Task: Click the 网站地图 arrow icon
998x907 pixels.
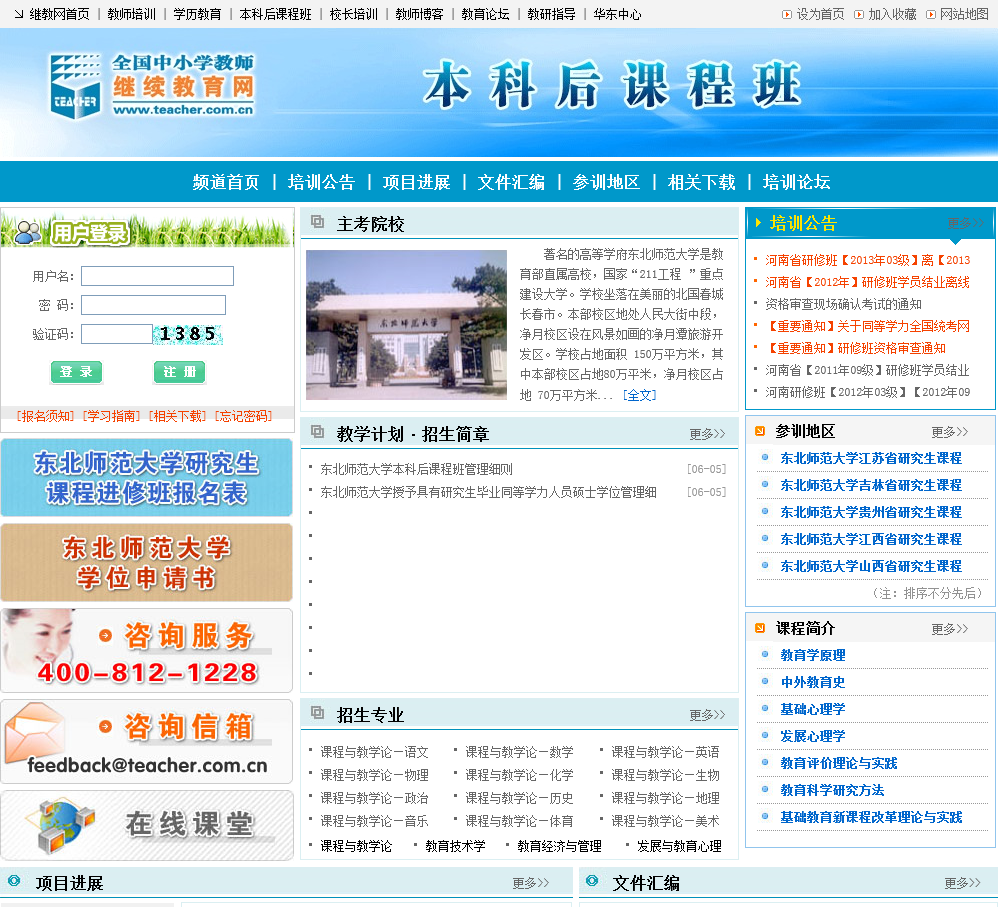Action: pos(931,14)
